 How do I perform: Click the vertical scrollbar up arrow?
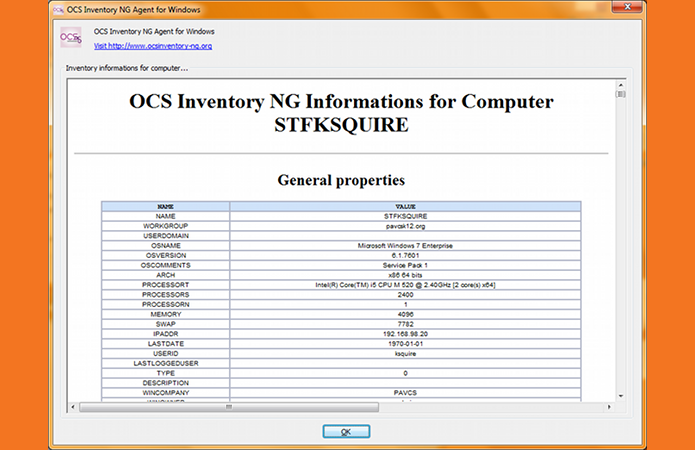pyautogui.click(x=621, y=85)
